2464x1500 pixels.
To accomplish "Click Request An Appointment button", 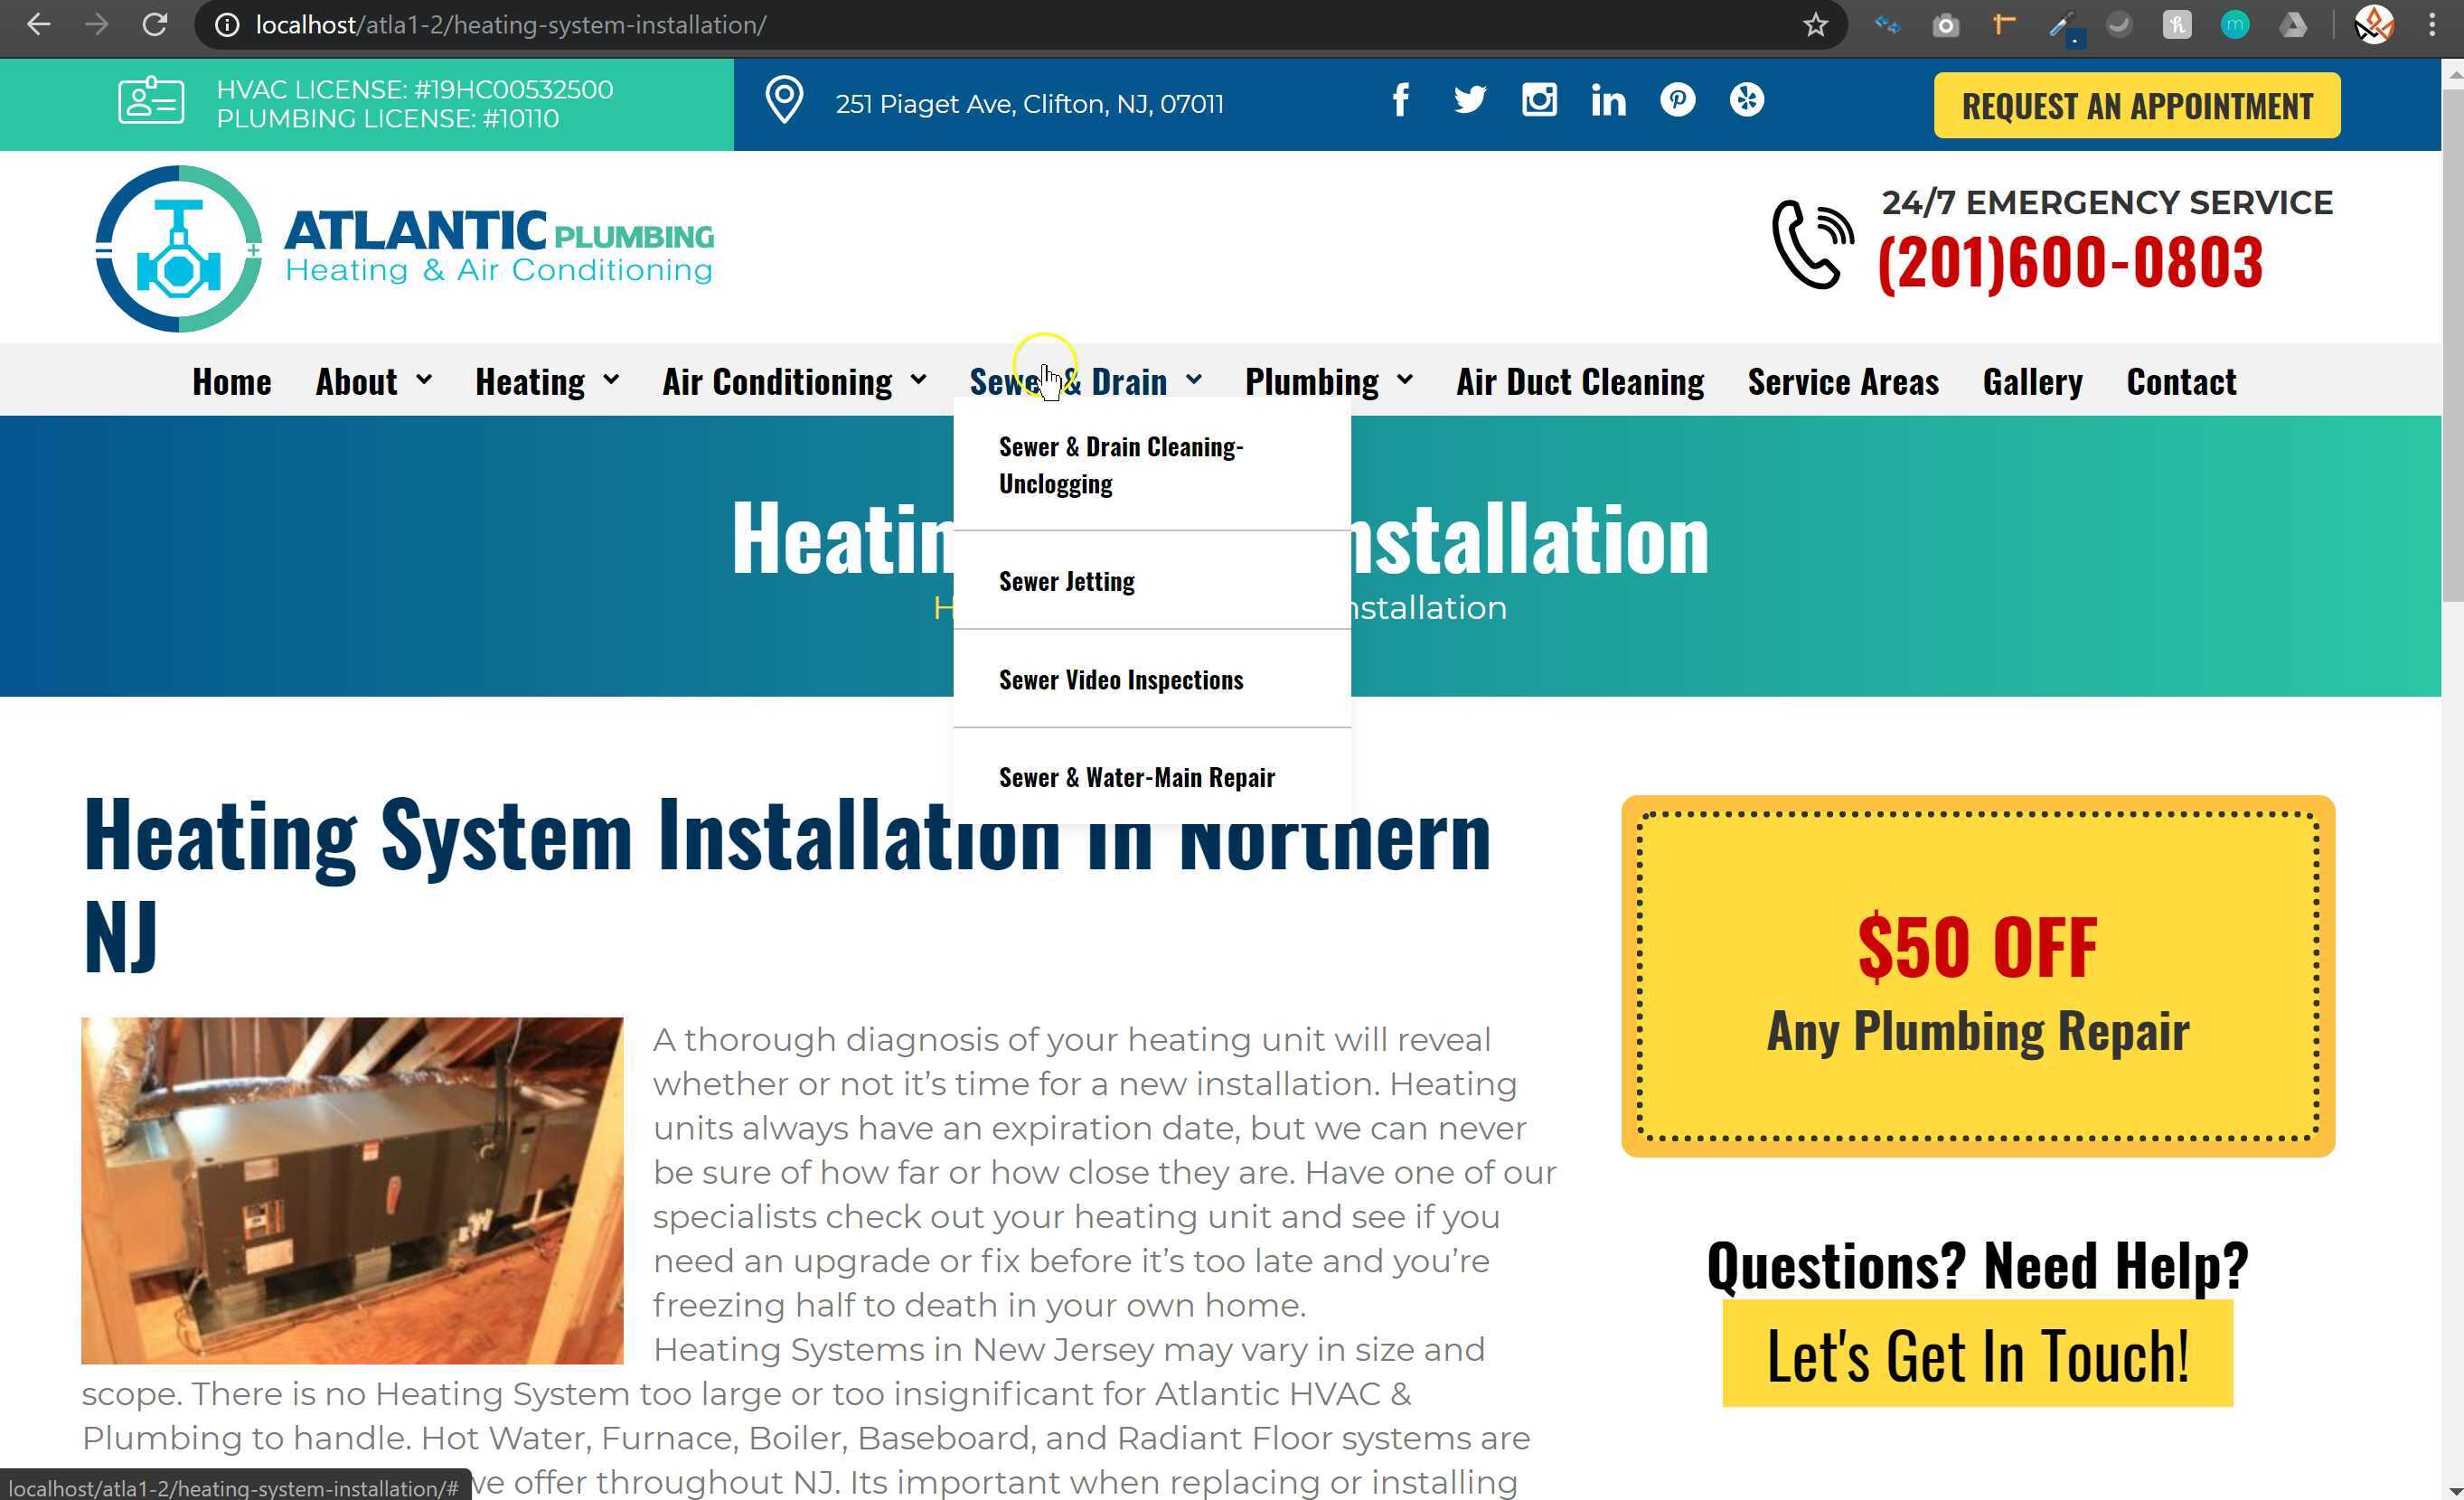I will point(2136,106).
